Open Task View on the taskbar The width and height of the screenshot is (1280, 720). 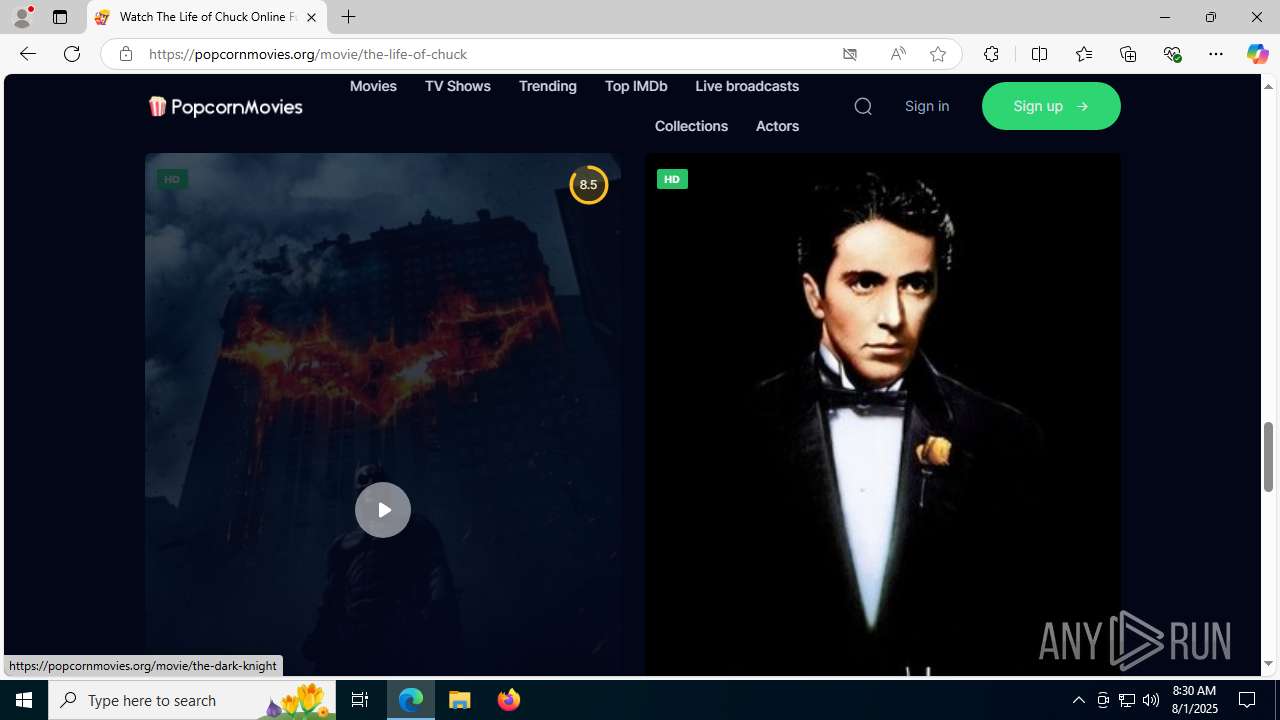tap(360, 700)
